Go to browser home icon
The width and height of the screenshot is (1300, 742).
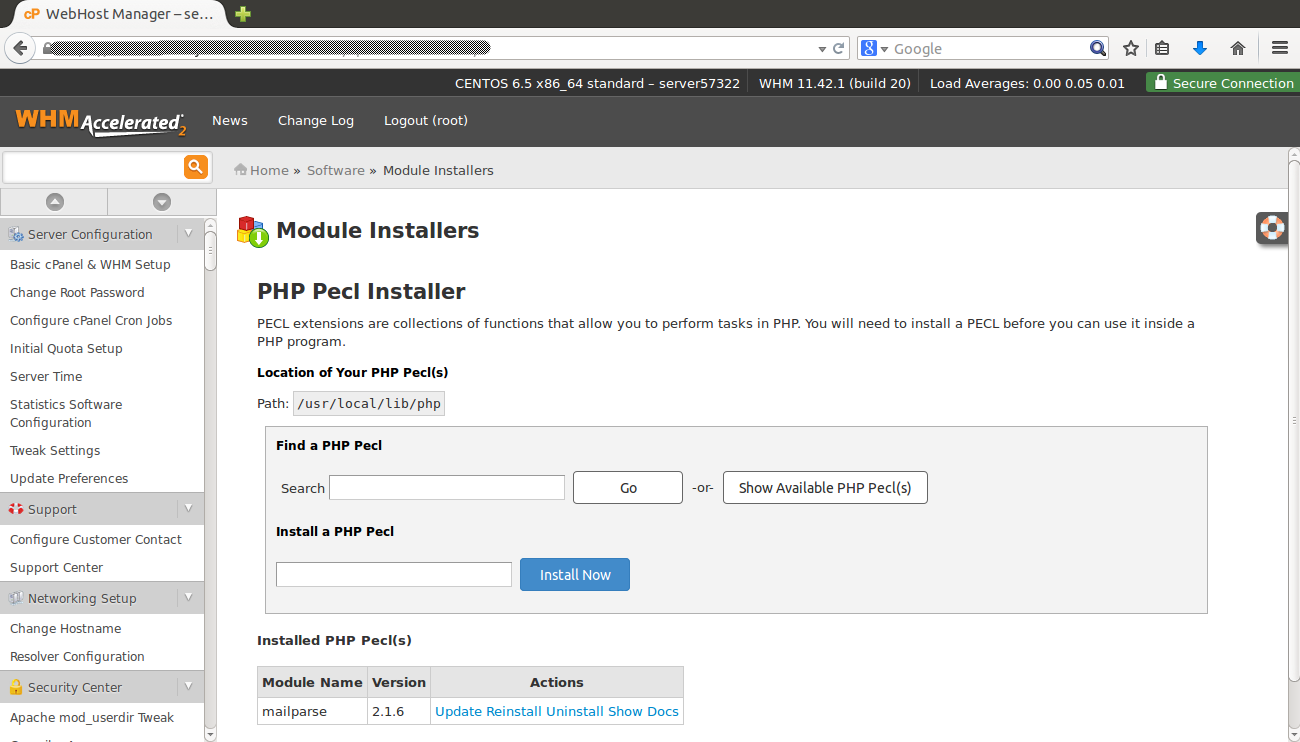pos(1238,48)
